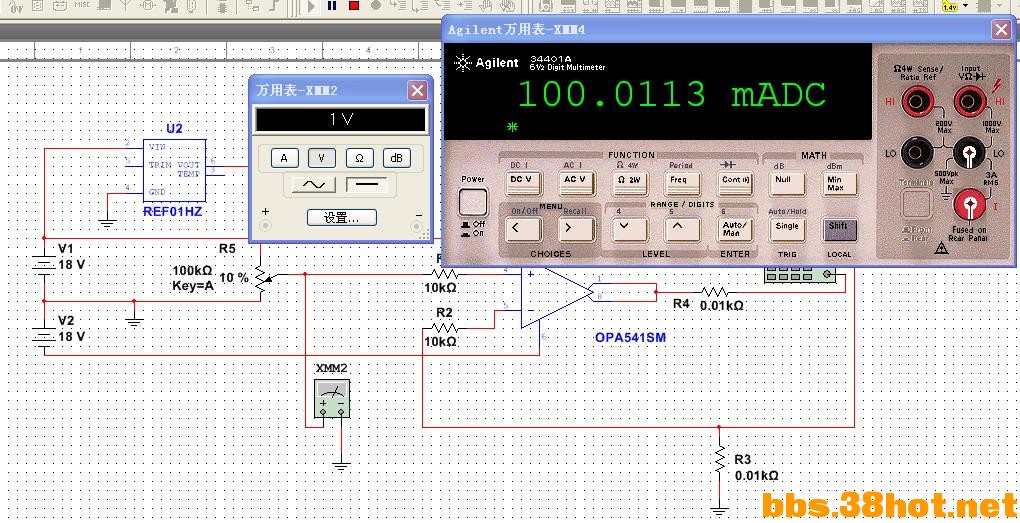Switch multimeter XMM2 to DC straight-line mode
1020x523 pixels.
(x=367, y=185)
